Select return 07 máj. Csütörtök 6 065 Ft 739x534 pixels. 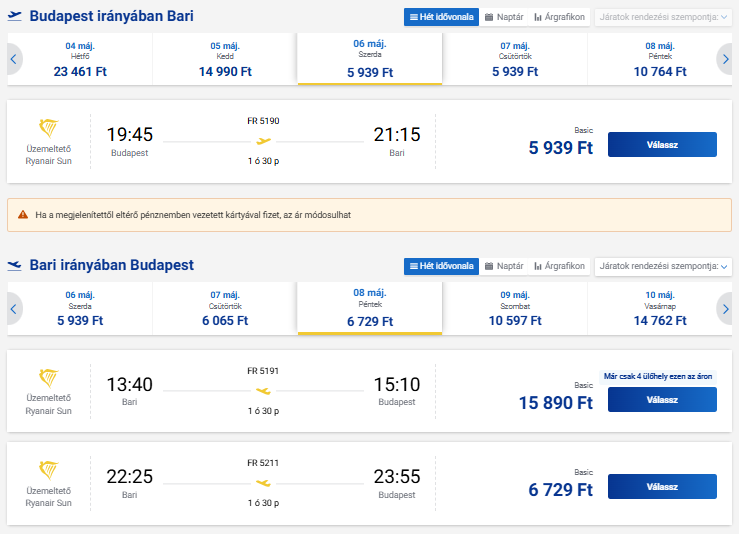click(x=225, y=308)
